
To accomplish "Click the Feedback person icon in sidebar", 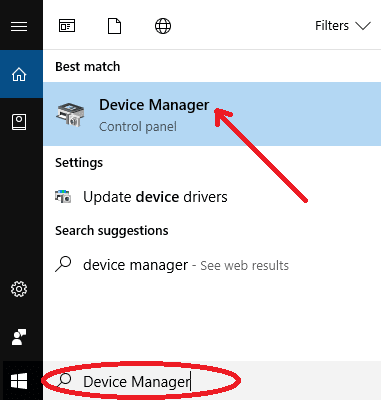I will click(19, 337).
